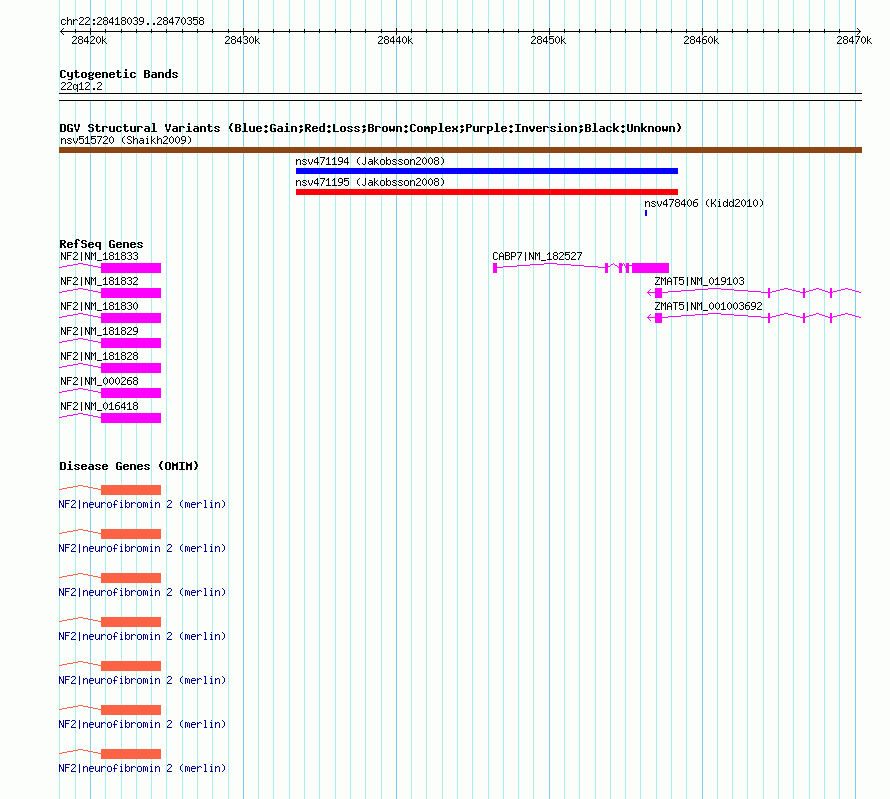Click the 28460k scale label
This screenshot has width=890, height=799.
point(701,40)
